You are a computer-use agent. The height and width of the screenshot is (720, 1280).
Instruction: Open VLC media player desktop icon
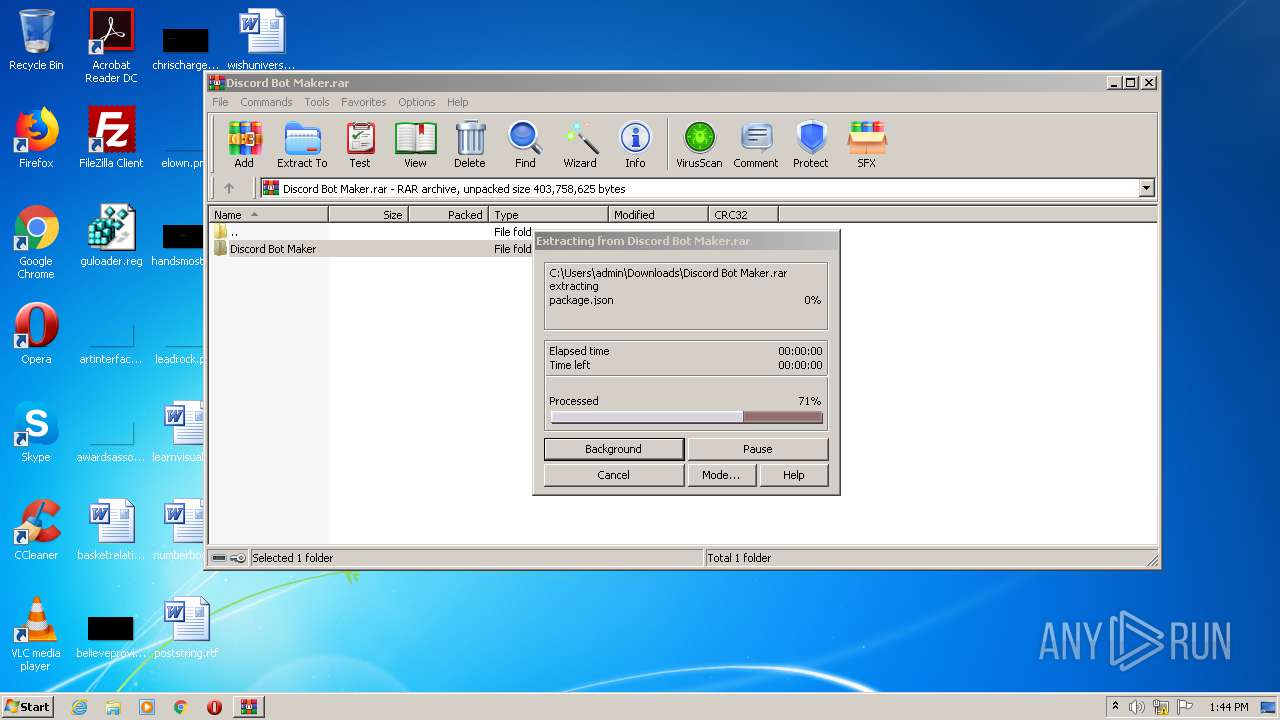36,634
